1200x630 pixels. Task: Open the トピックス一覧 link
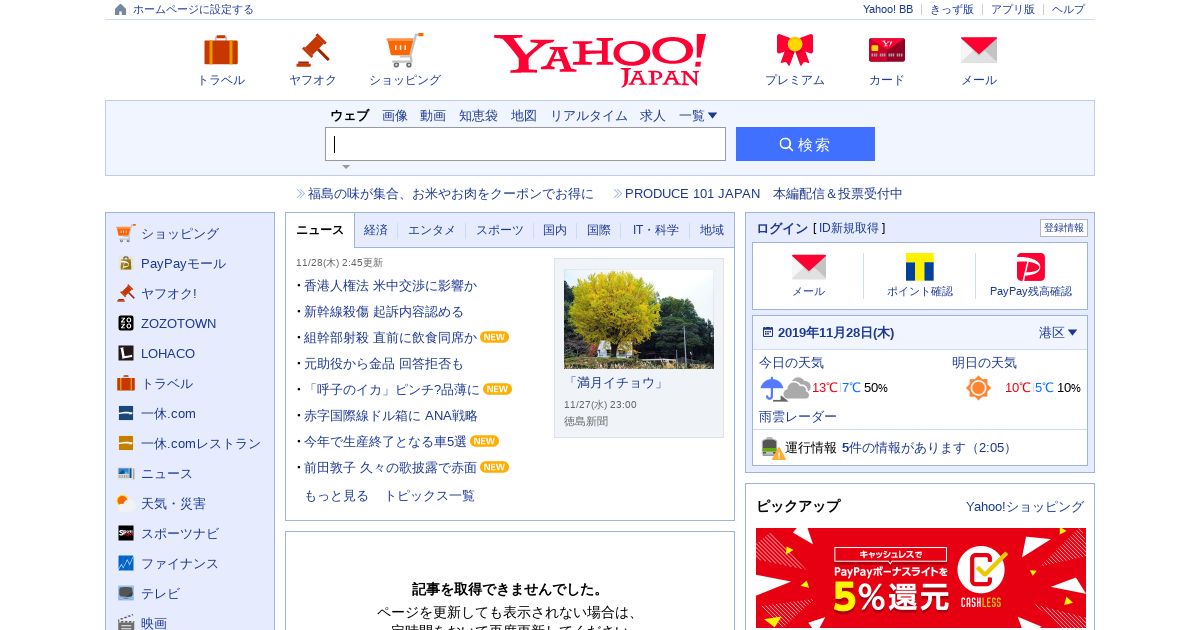pos(429,496)
